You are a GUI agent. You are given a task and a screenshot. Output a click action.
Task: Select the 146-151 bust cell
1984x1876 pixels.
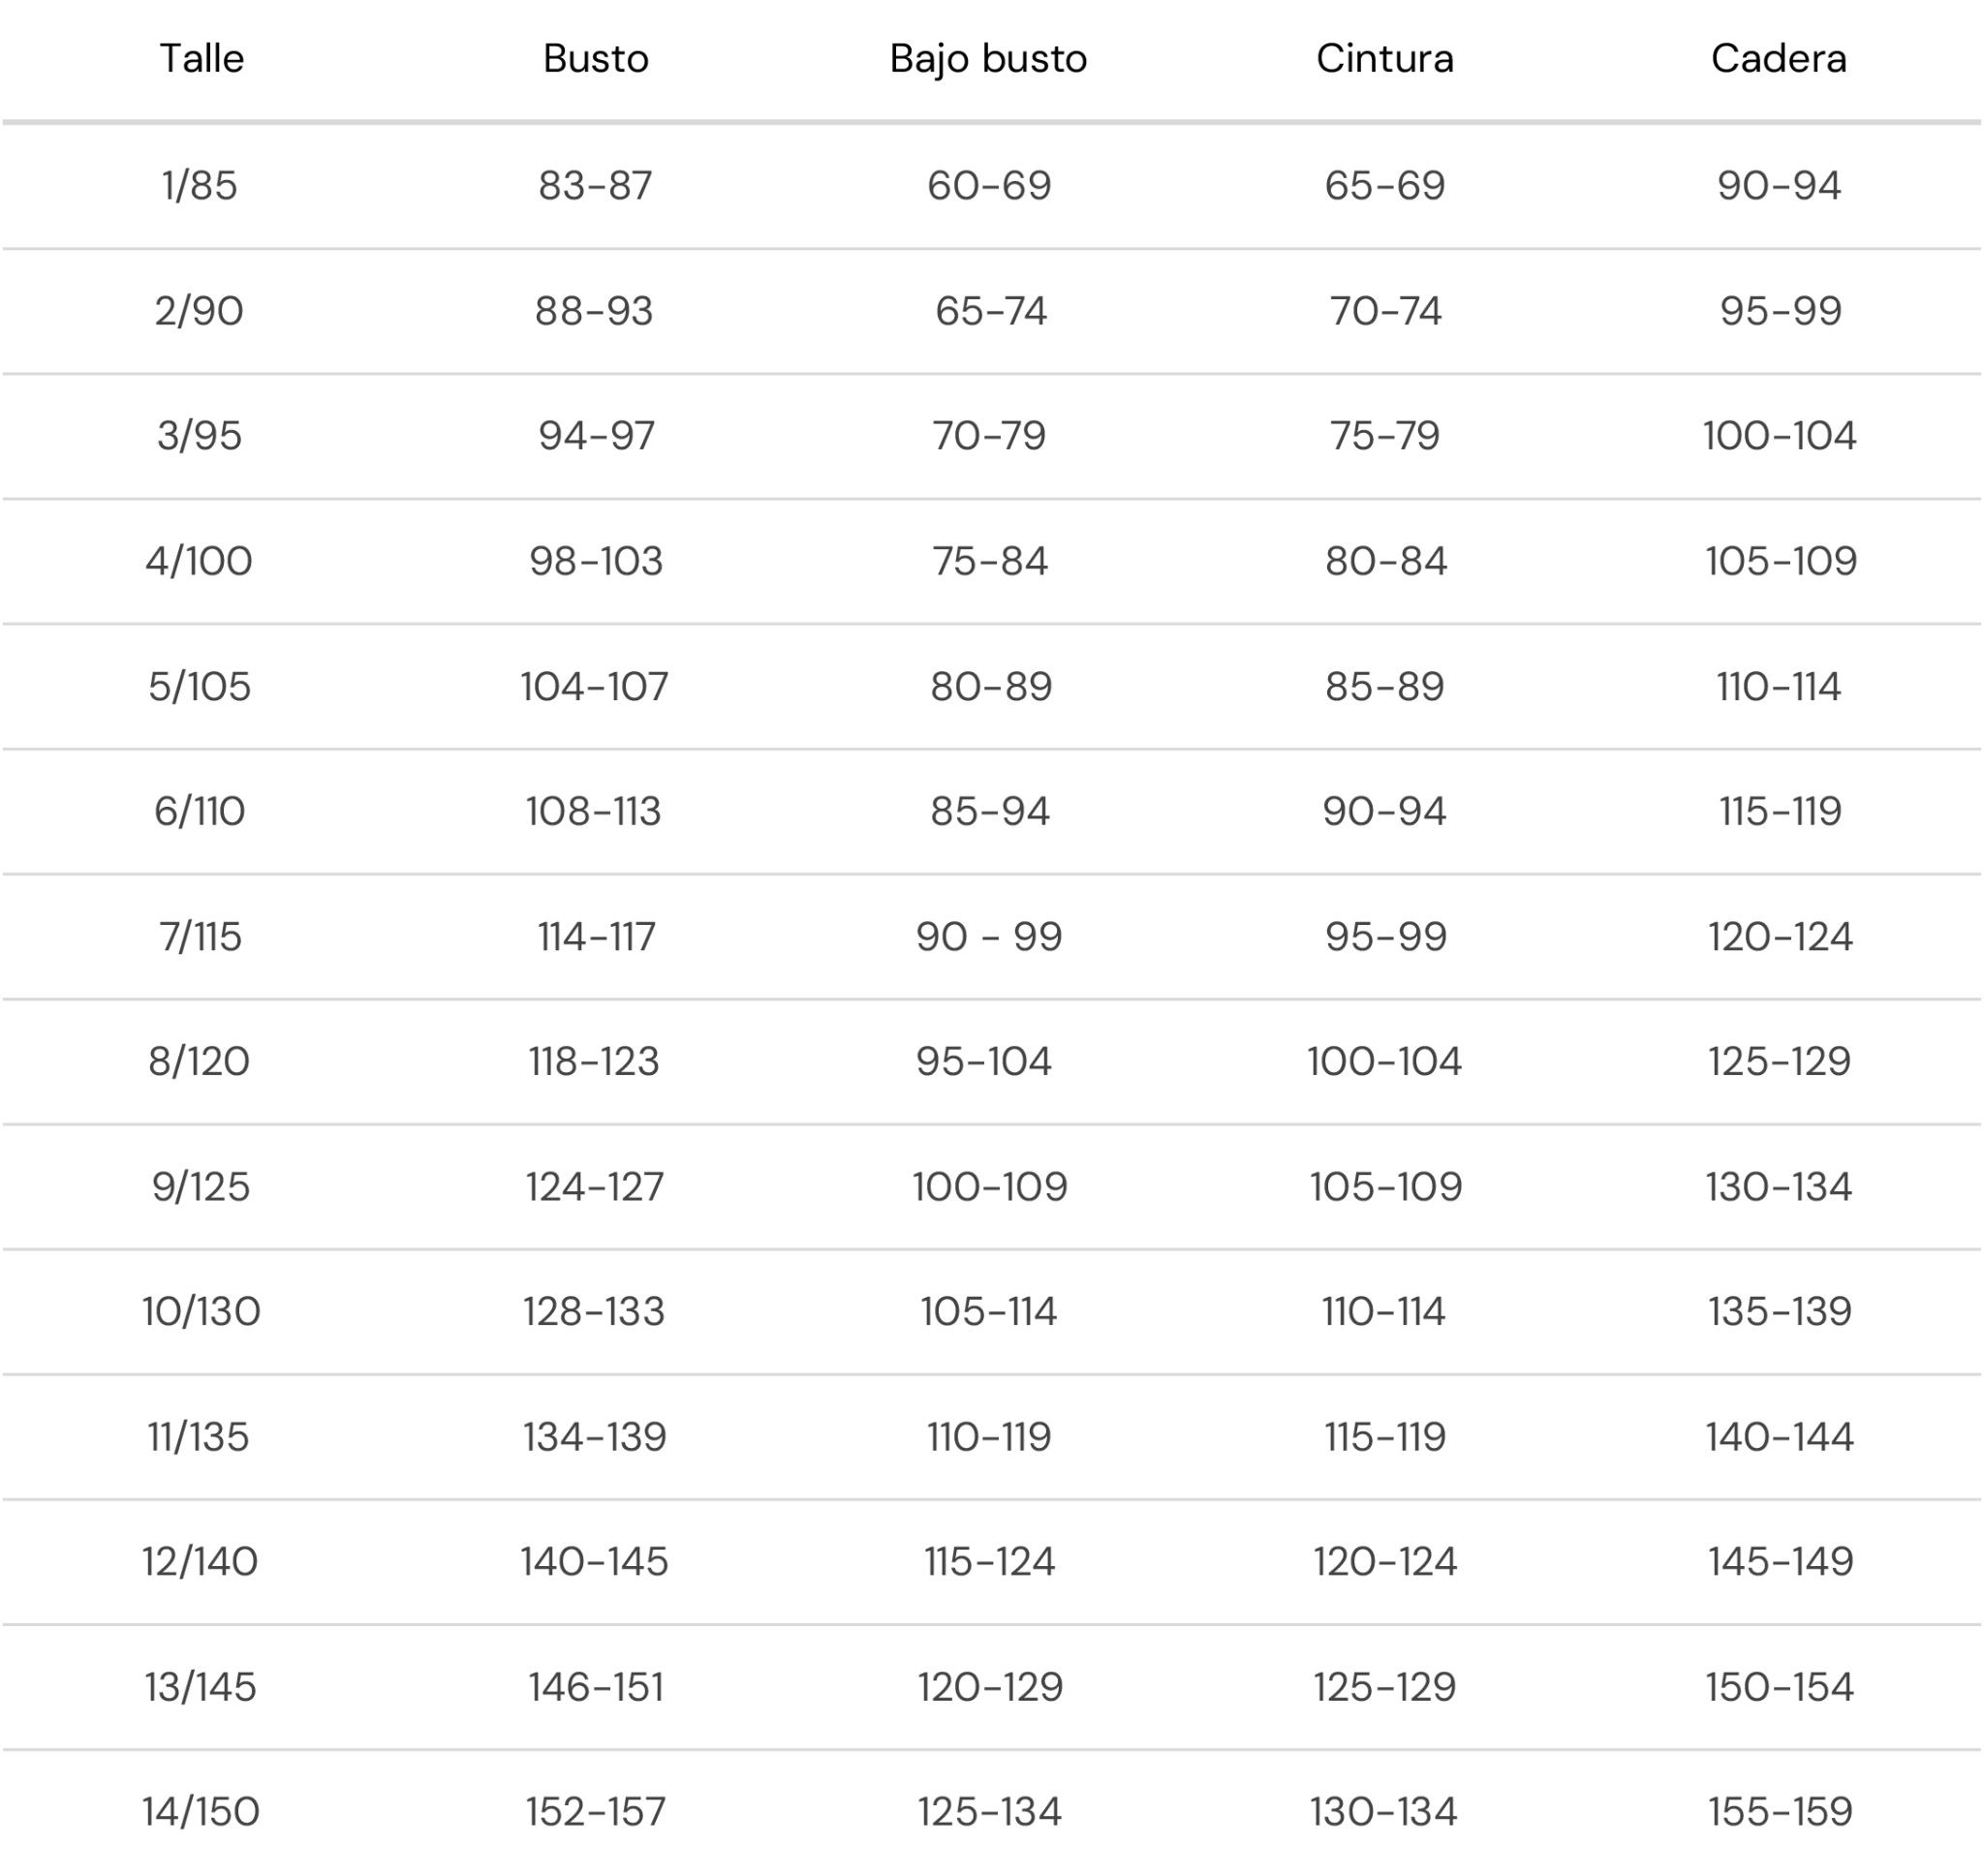[x=596, y=1687]
